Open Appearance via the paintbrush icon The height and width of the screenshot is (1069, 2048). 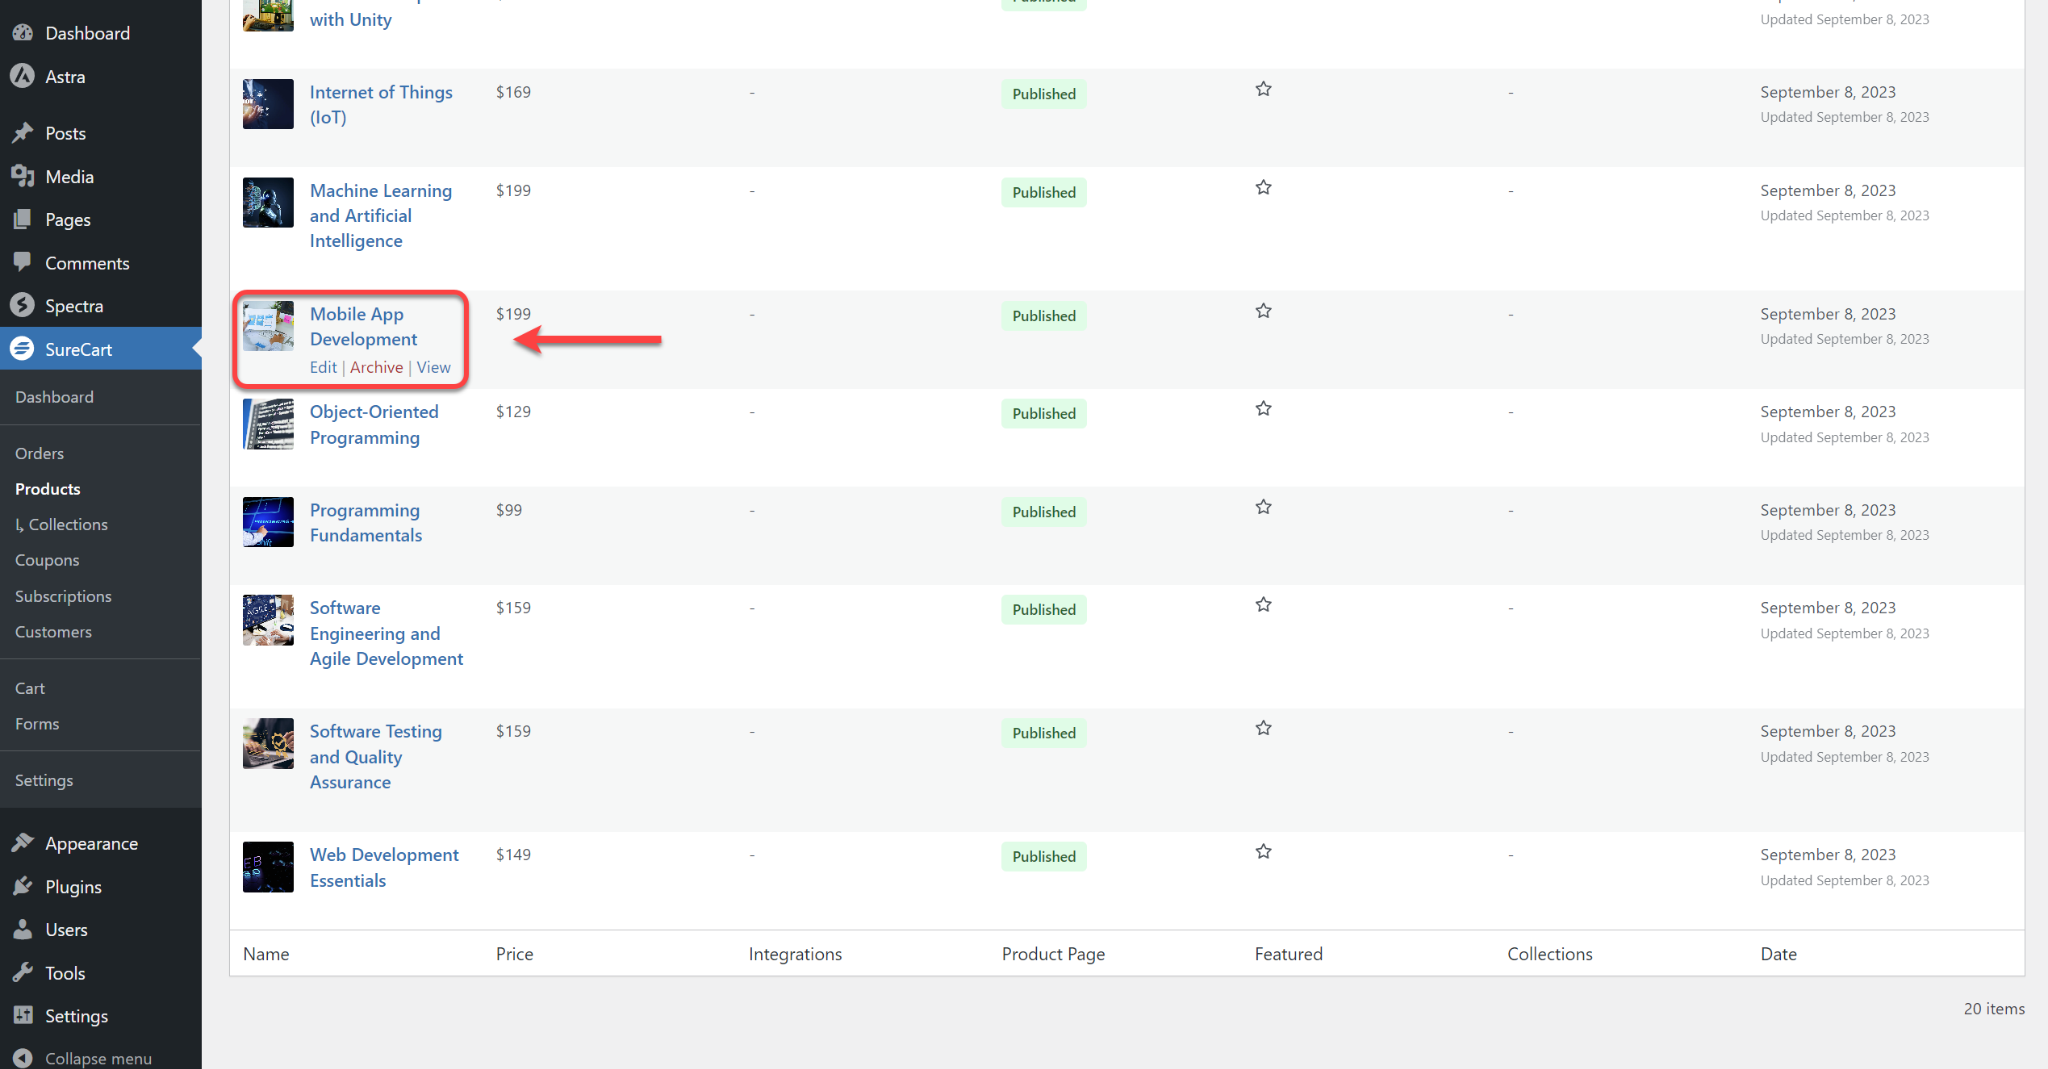point(22,843)
